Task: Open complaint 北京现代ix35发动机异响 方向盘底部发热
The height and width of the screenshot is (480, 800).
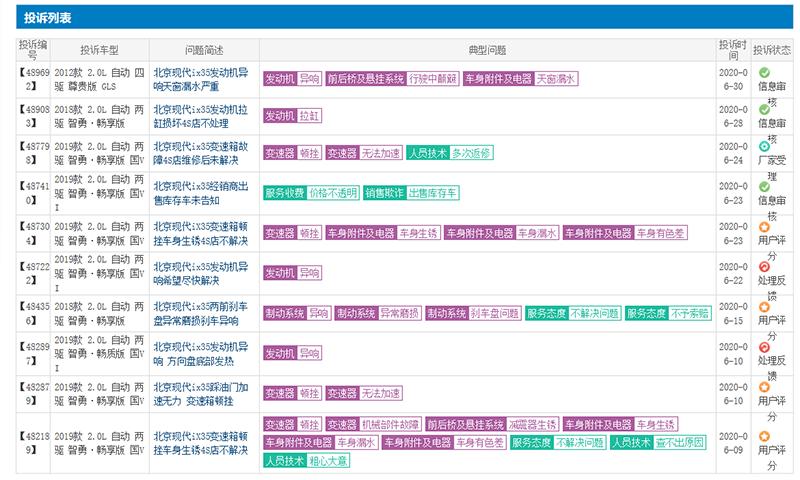Action: pos(201,353)
